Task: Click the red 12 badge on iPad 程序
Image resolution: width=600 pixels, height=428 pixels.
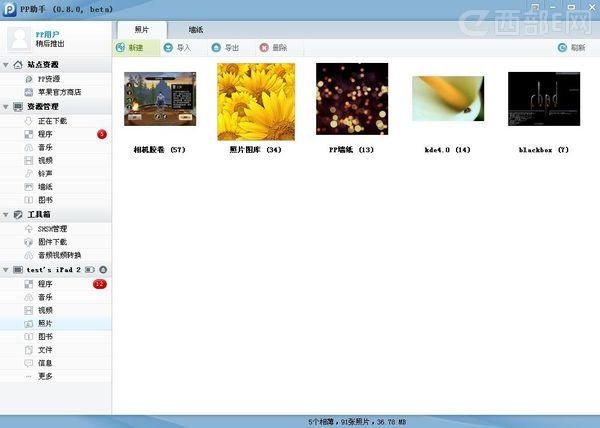Action: [x=100, y=284]
